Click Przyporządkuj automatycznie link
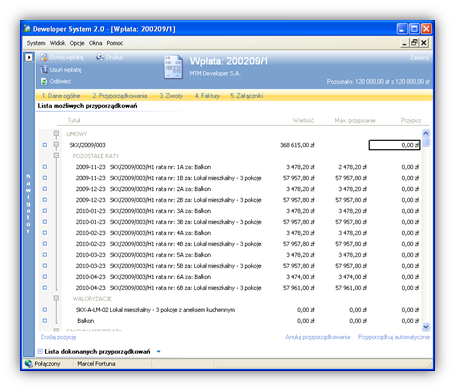This screenshot has width=455, height=391. click(x=394, y=337)
